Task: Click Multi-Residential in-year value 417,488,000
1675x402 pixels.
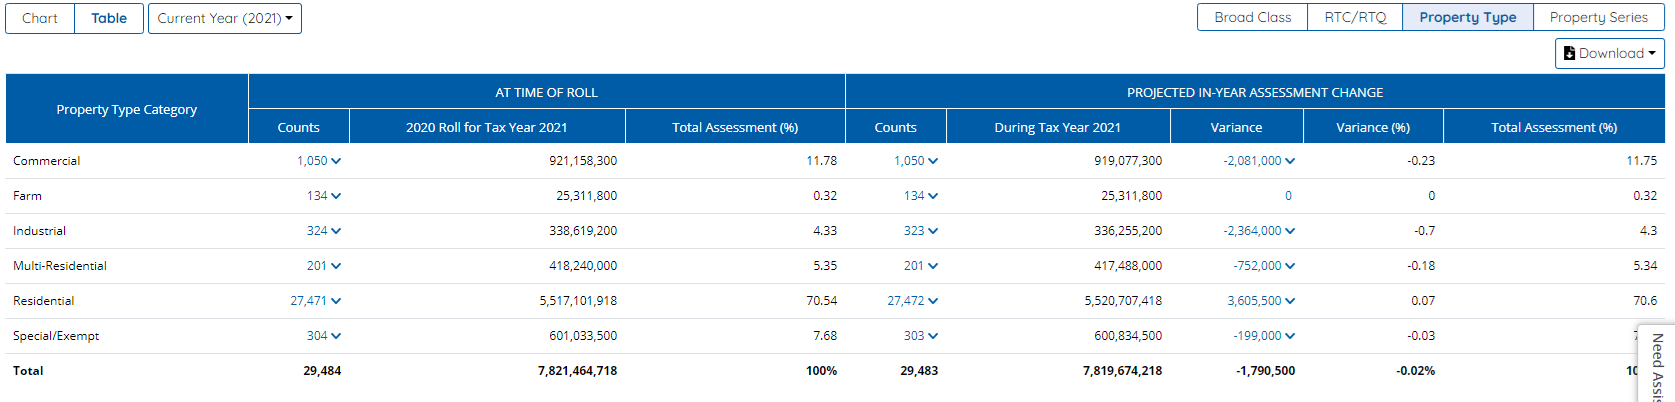Action: [1128, 266]
